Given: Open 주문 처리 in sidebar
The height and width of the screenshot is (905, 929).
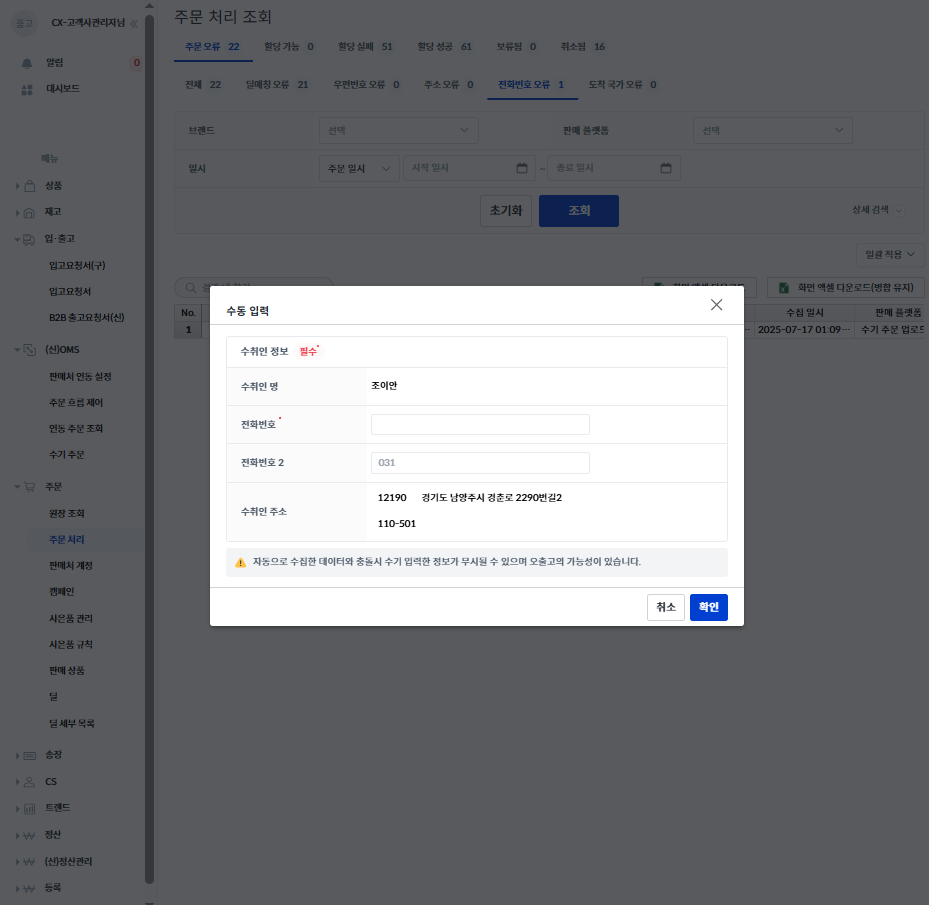Looking at the screenshot, I should [67, 540].
